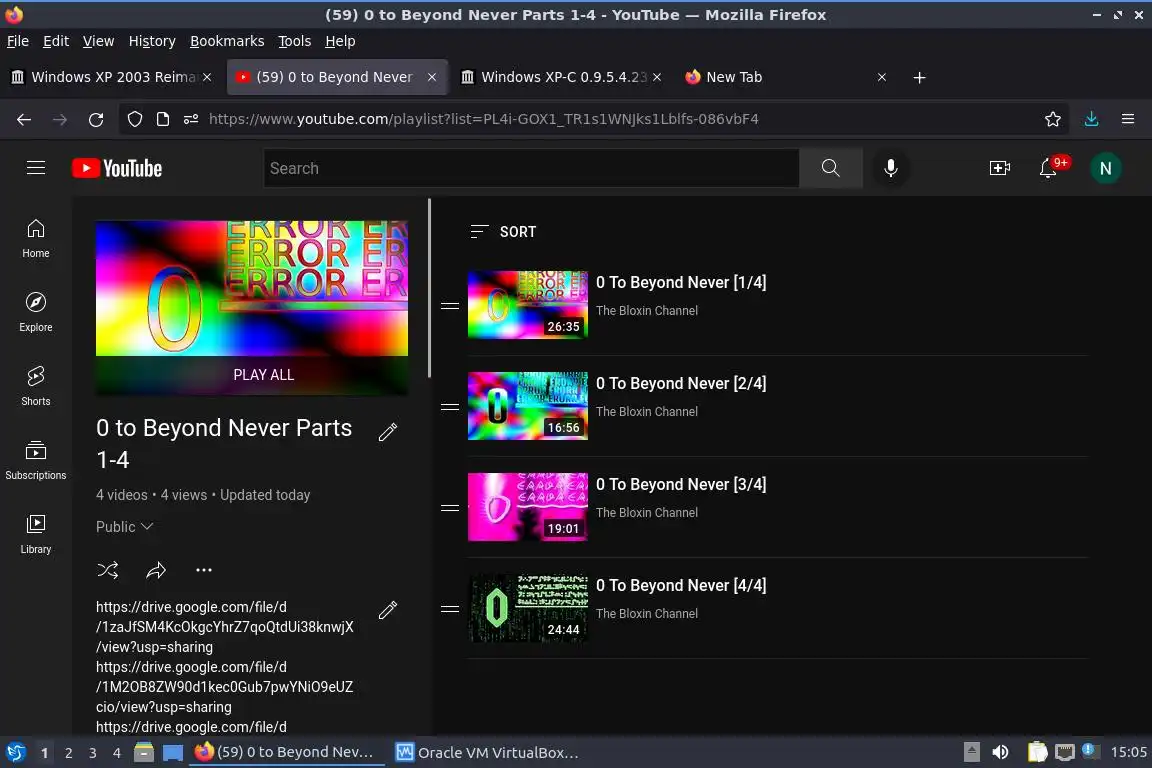Click PLAY ALL on playlist cover
The width and height of the screenshot is (1152, 768).
pos(252,375)
